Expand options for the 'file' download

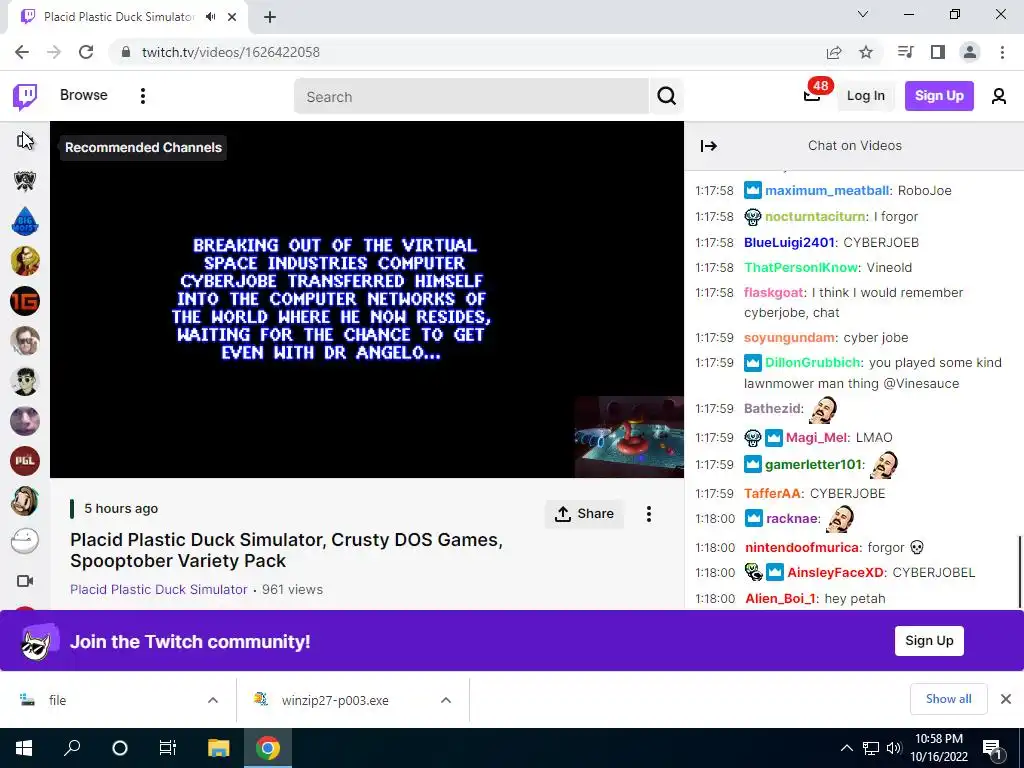[x=213, y=700]
